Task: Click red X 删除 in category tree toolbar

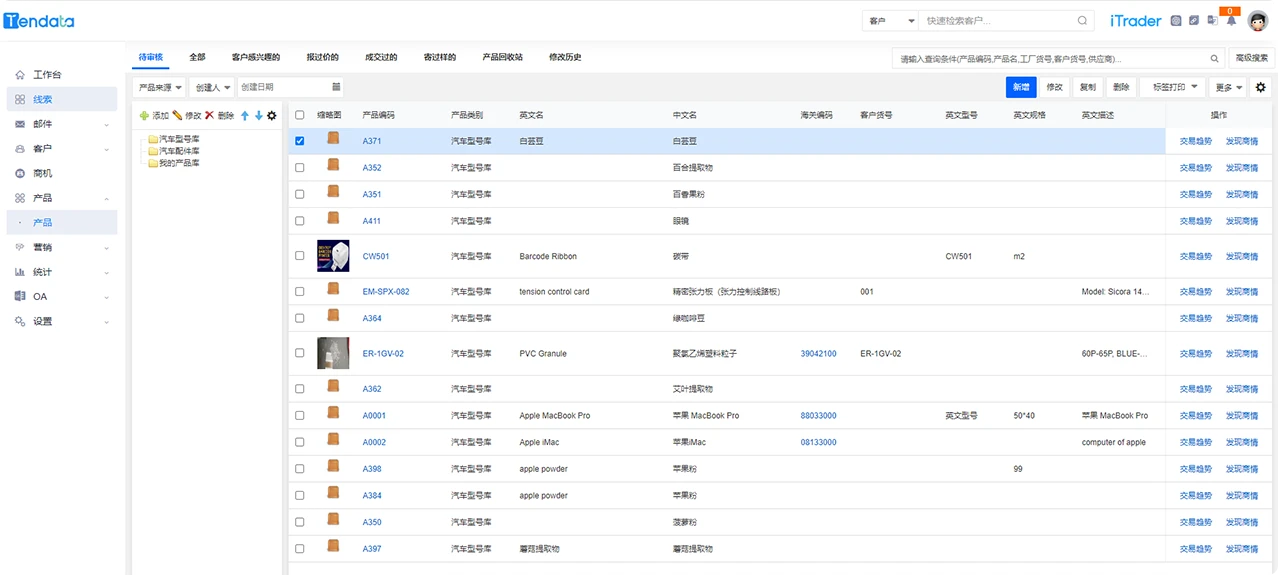Action: pos(219,116)
